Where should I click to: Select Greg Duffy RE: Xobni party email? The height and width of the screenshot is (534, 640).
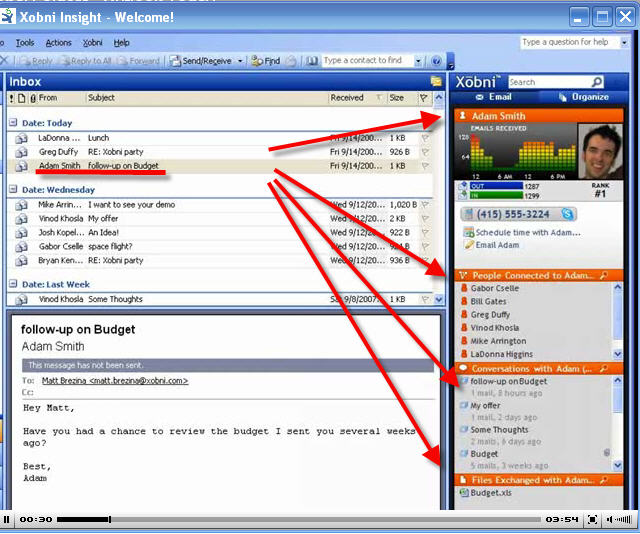tap(220, 152)
